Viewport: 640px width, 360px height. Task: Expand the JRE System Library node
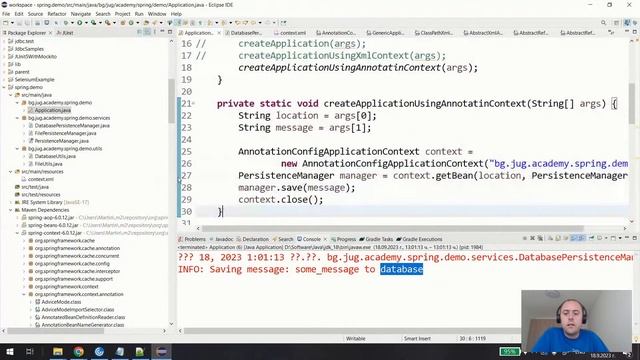[x=11, y=202]
